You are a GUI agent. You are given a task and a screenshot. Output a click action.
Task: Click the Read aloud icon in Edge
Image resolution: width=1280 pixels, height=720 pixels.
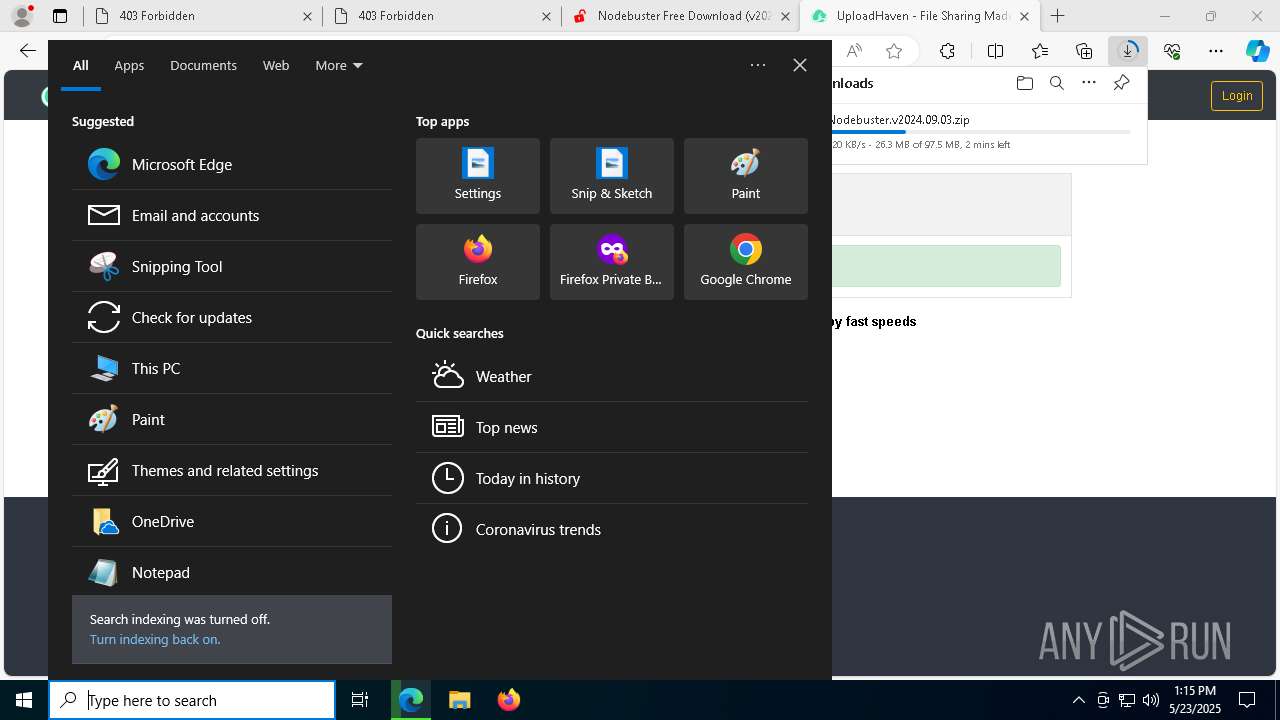pos(854,51)
